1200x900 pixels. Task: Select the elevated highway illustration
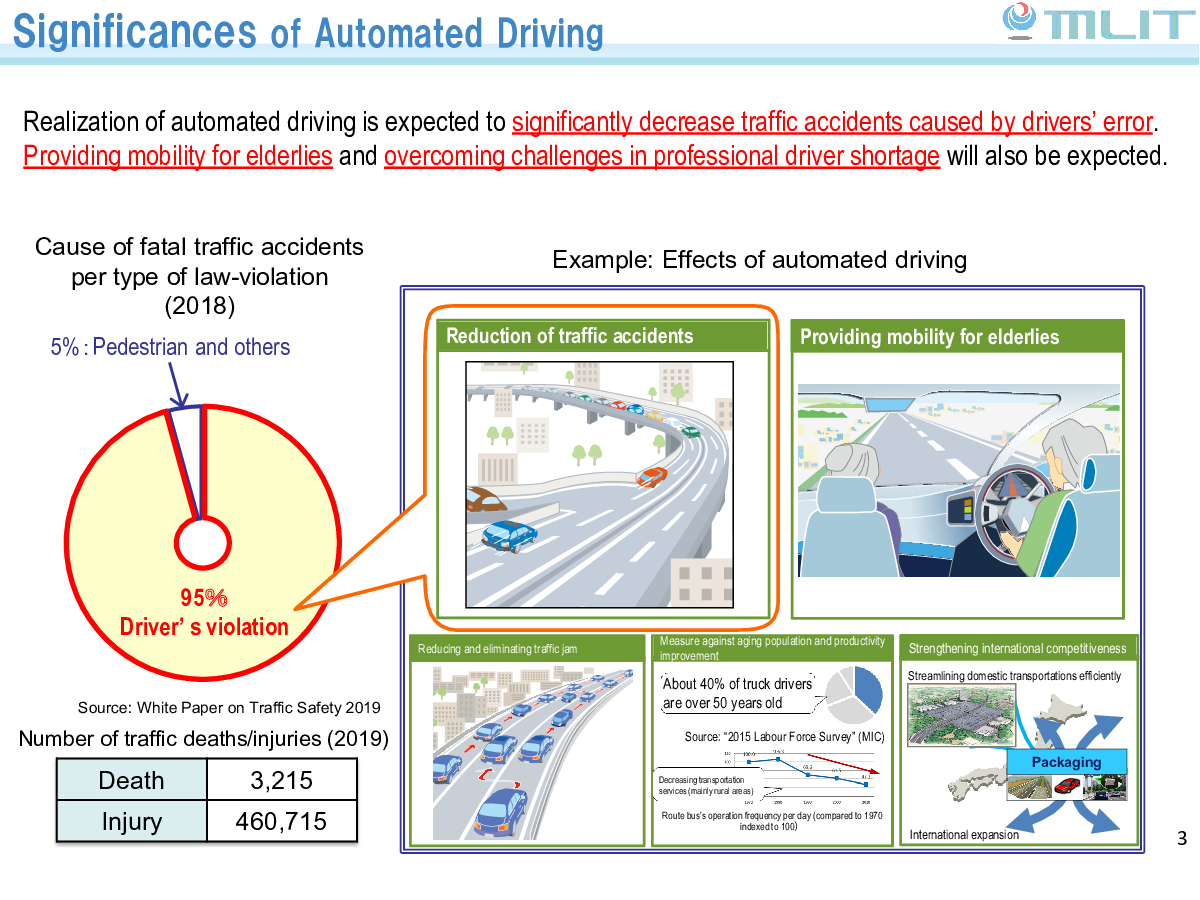point(600,486)
